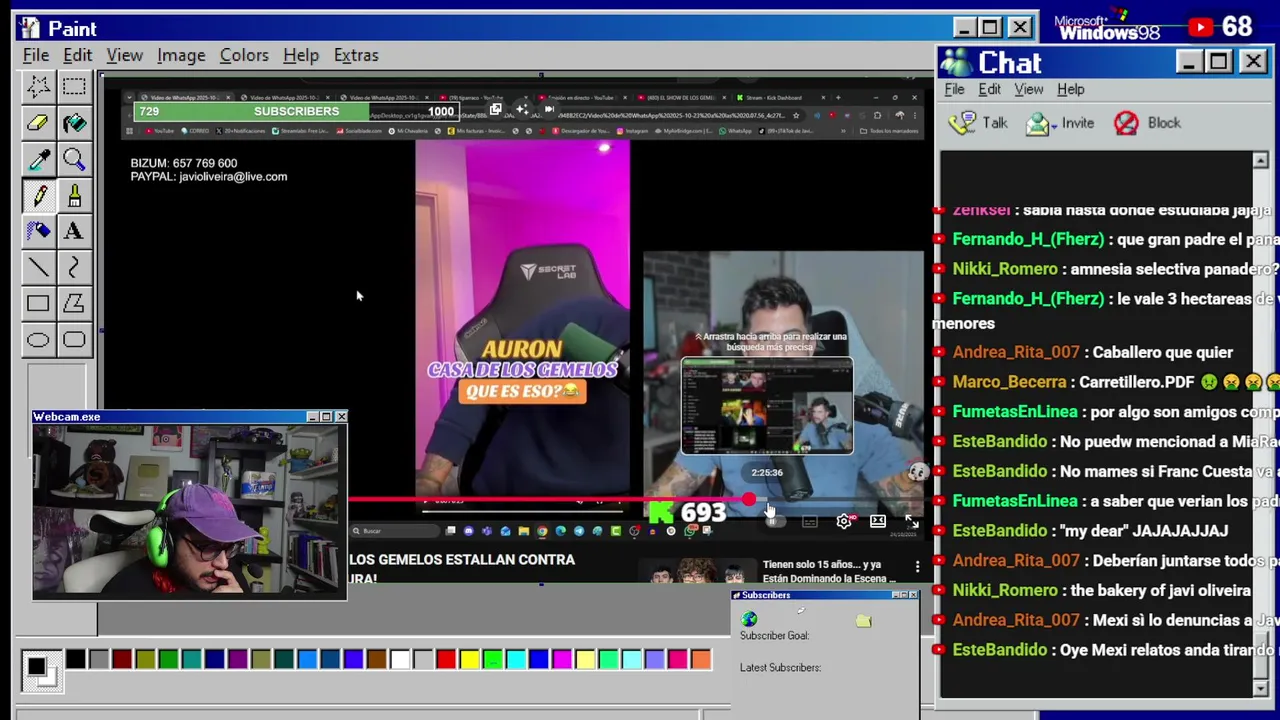
Task: Click the Talk button in Chat
Action: (x=978, y=123)
